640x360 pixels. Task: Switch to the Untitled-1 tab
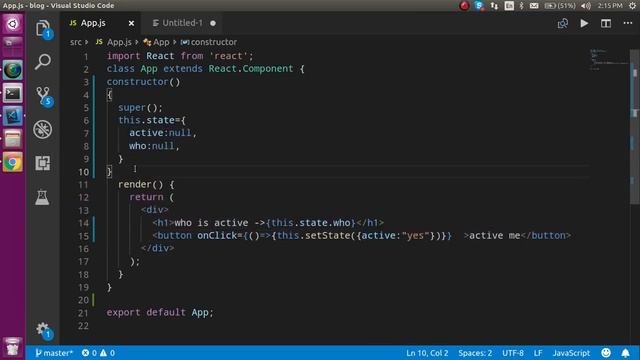pyautogui.click(x=182, y=23)
